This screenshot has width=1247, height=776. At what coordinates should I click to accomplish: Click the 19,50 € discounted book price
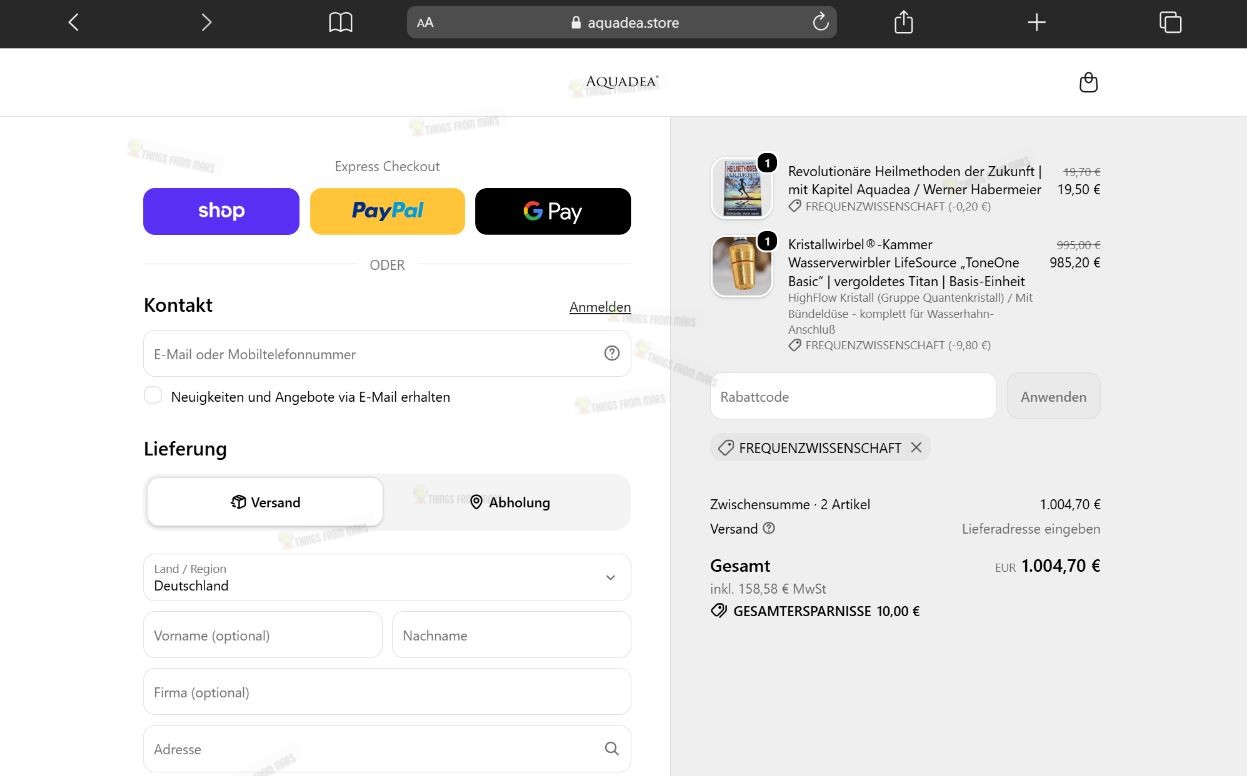pos(1079,189)
